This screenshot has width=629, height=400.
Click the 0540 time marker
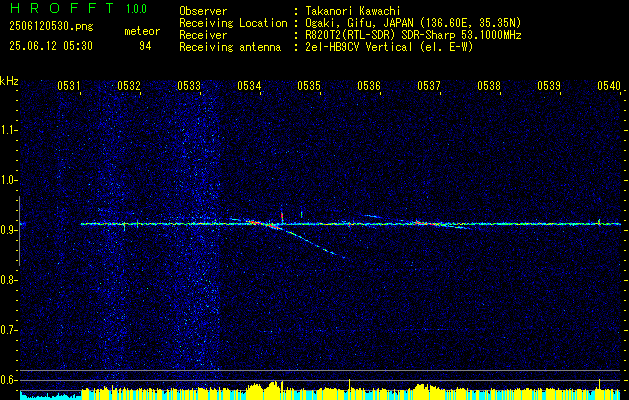tap(609, 85)
